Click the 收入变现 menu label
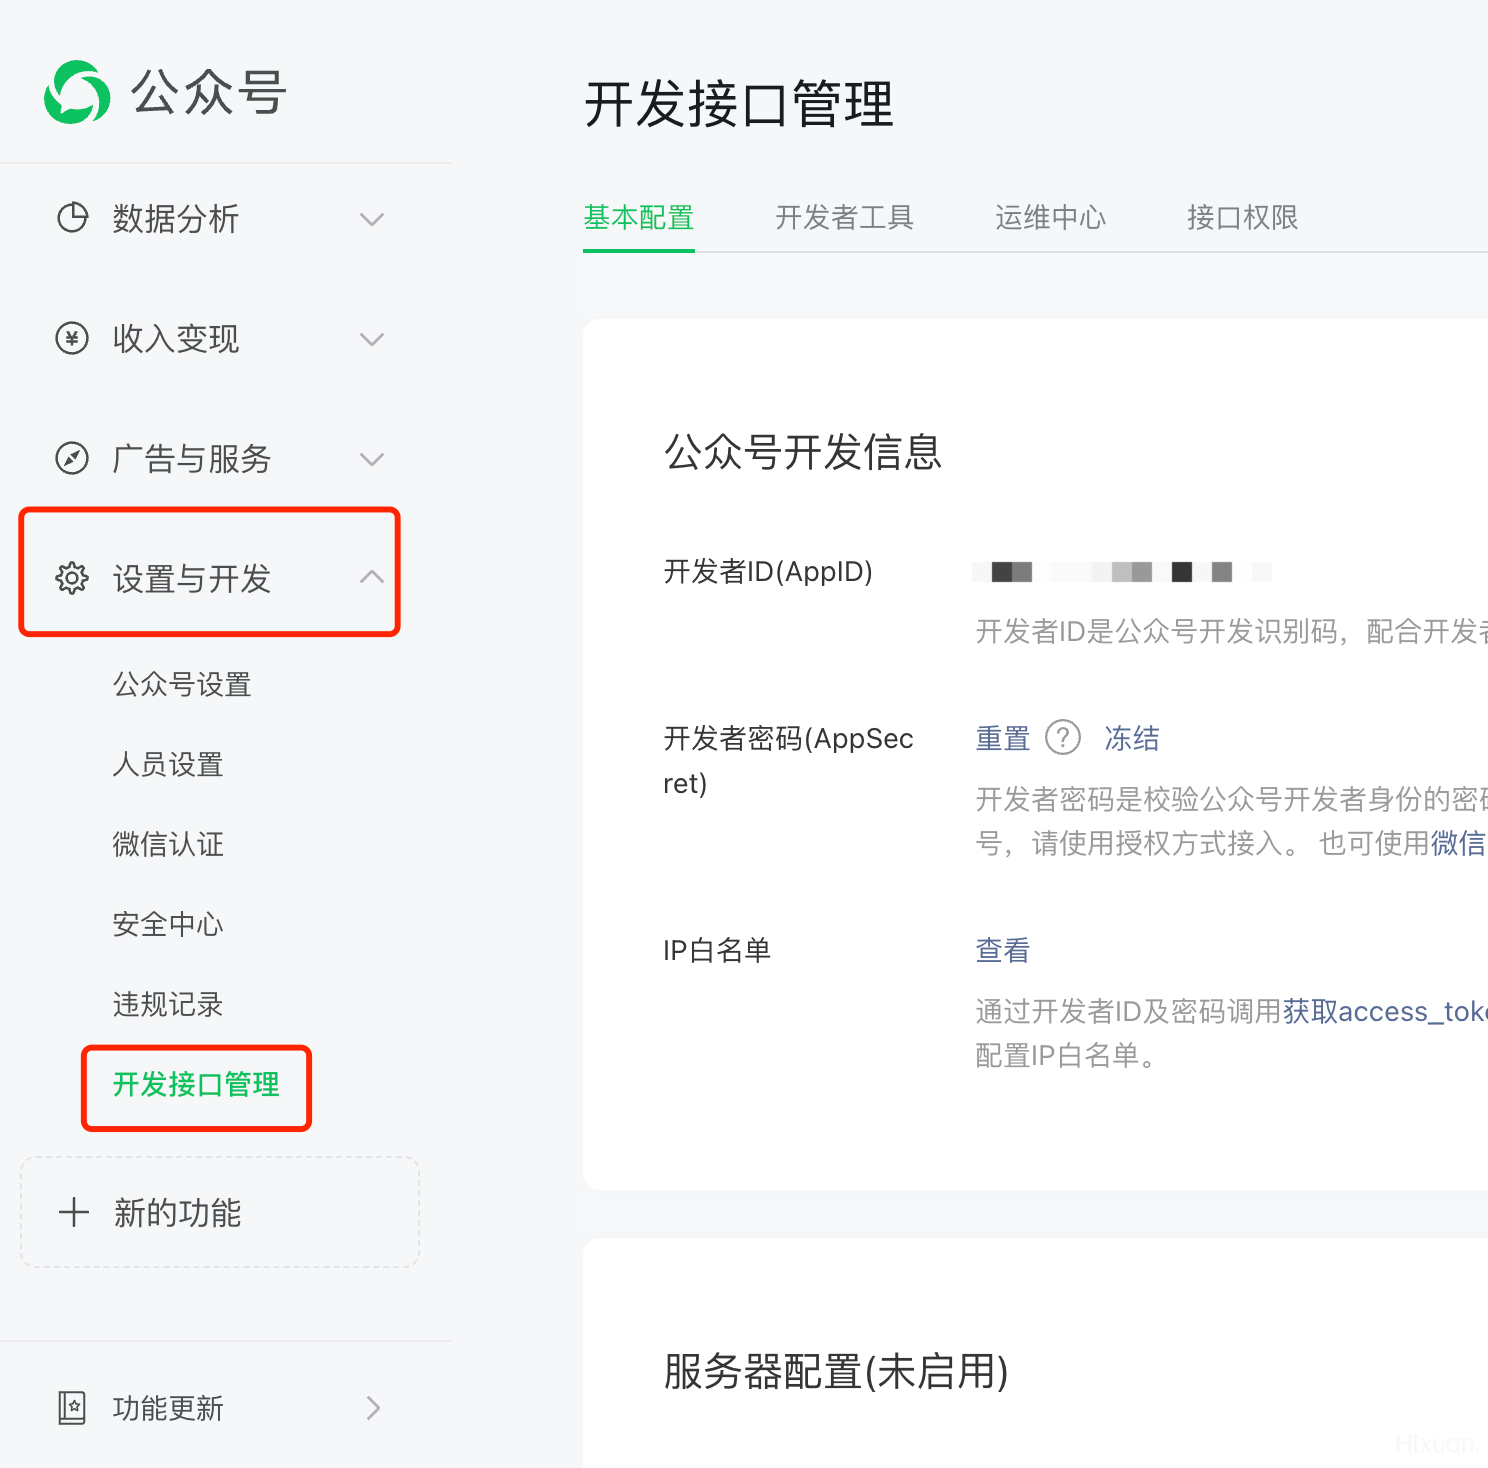Viewport: 1488px width, 1468px height. point(176,339)
